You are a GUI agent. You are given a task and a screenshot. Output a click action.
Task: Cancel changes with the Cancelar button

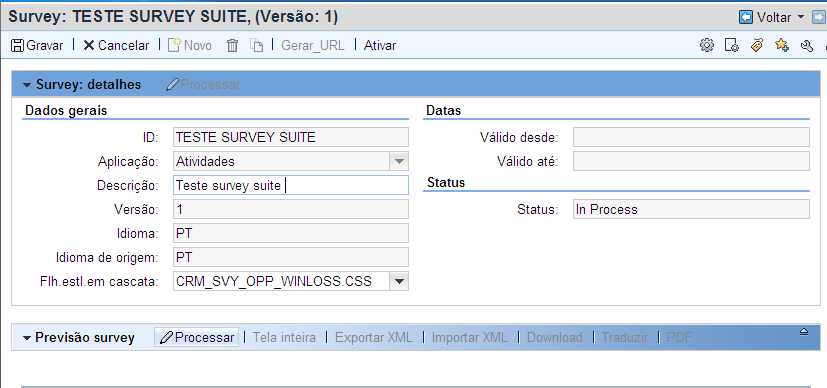click(x=116, y=45)
